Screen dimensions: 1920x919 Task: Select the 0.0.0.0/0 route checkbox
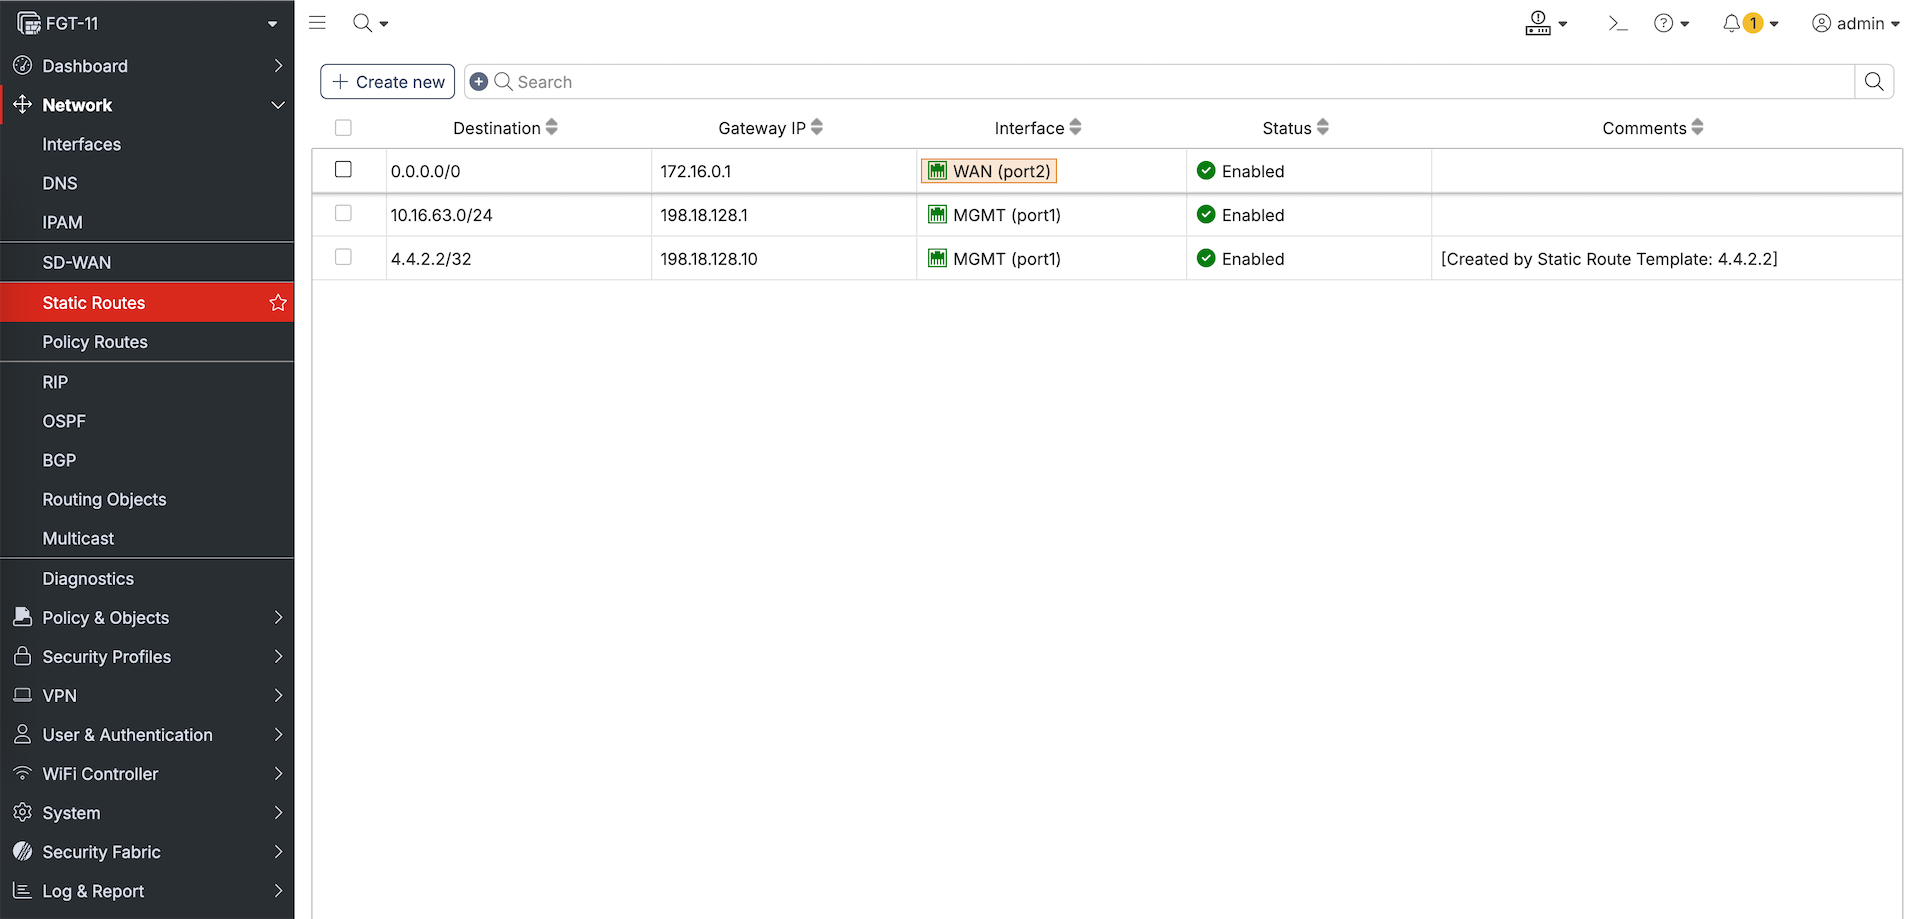(343, 170)
